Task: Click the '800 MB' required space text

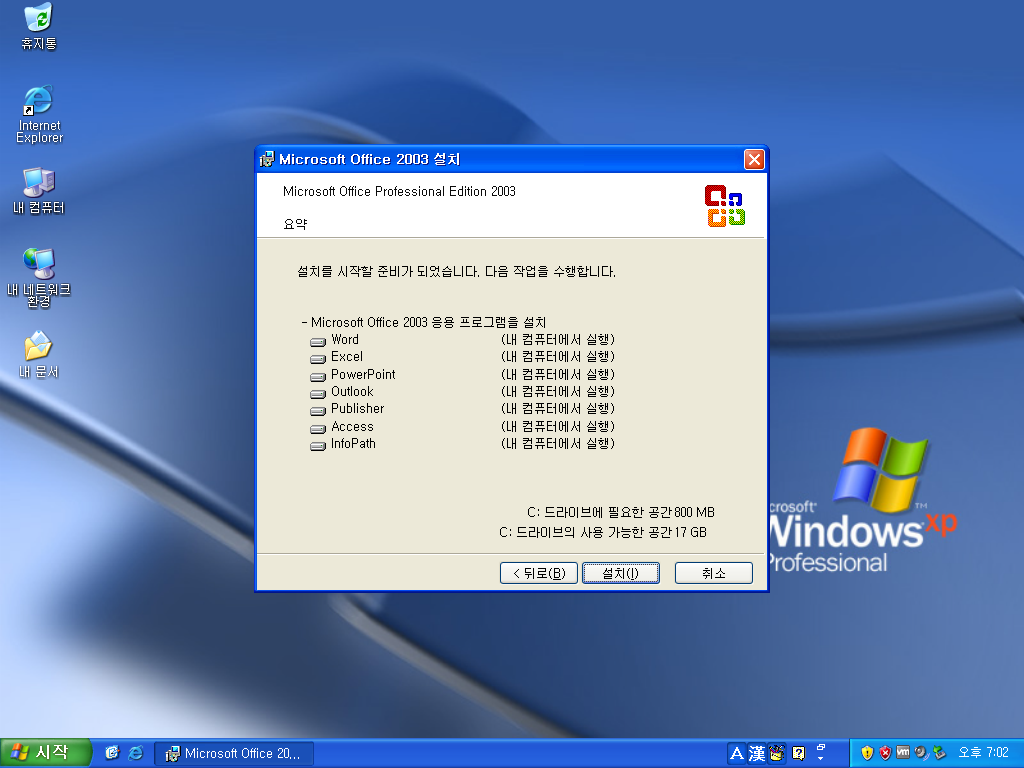Action: [694, 513]
